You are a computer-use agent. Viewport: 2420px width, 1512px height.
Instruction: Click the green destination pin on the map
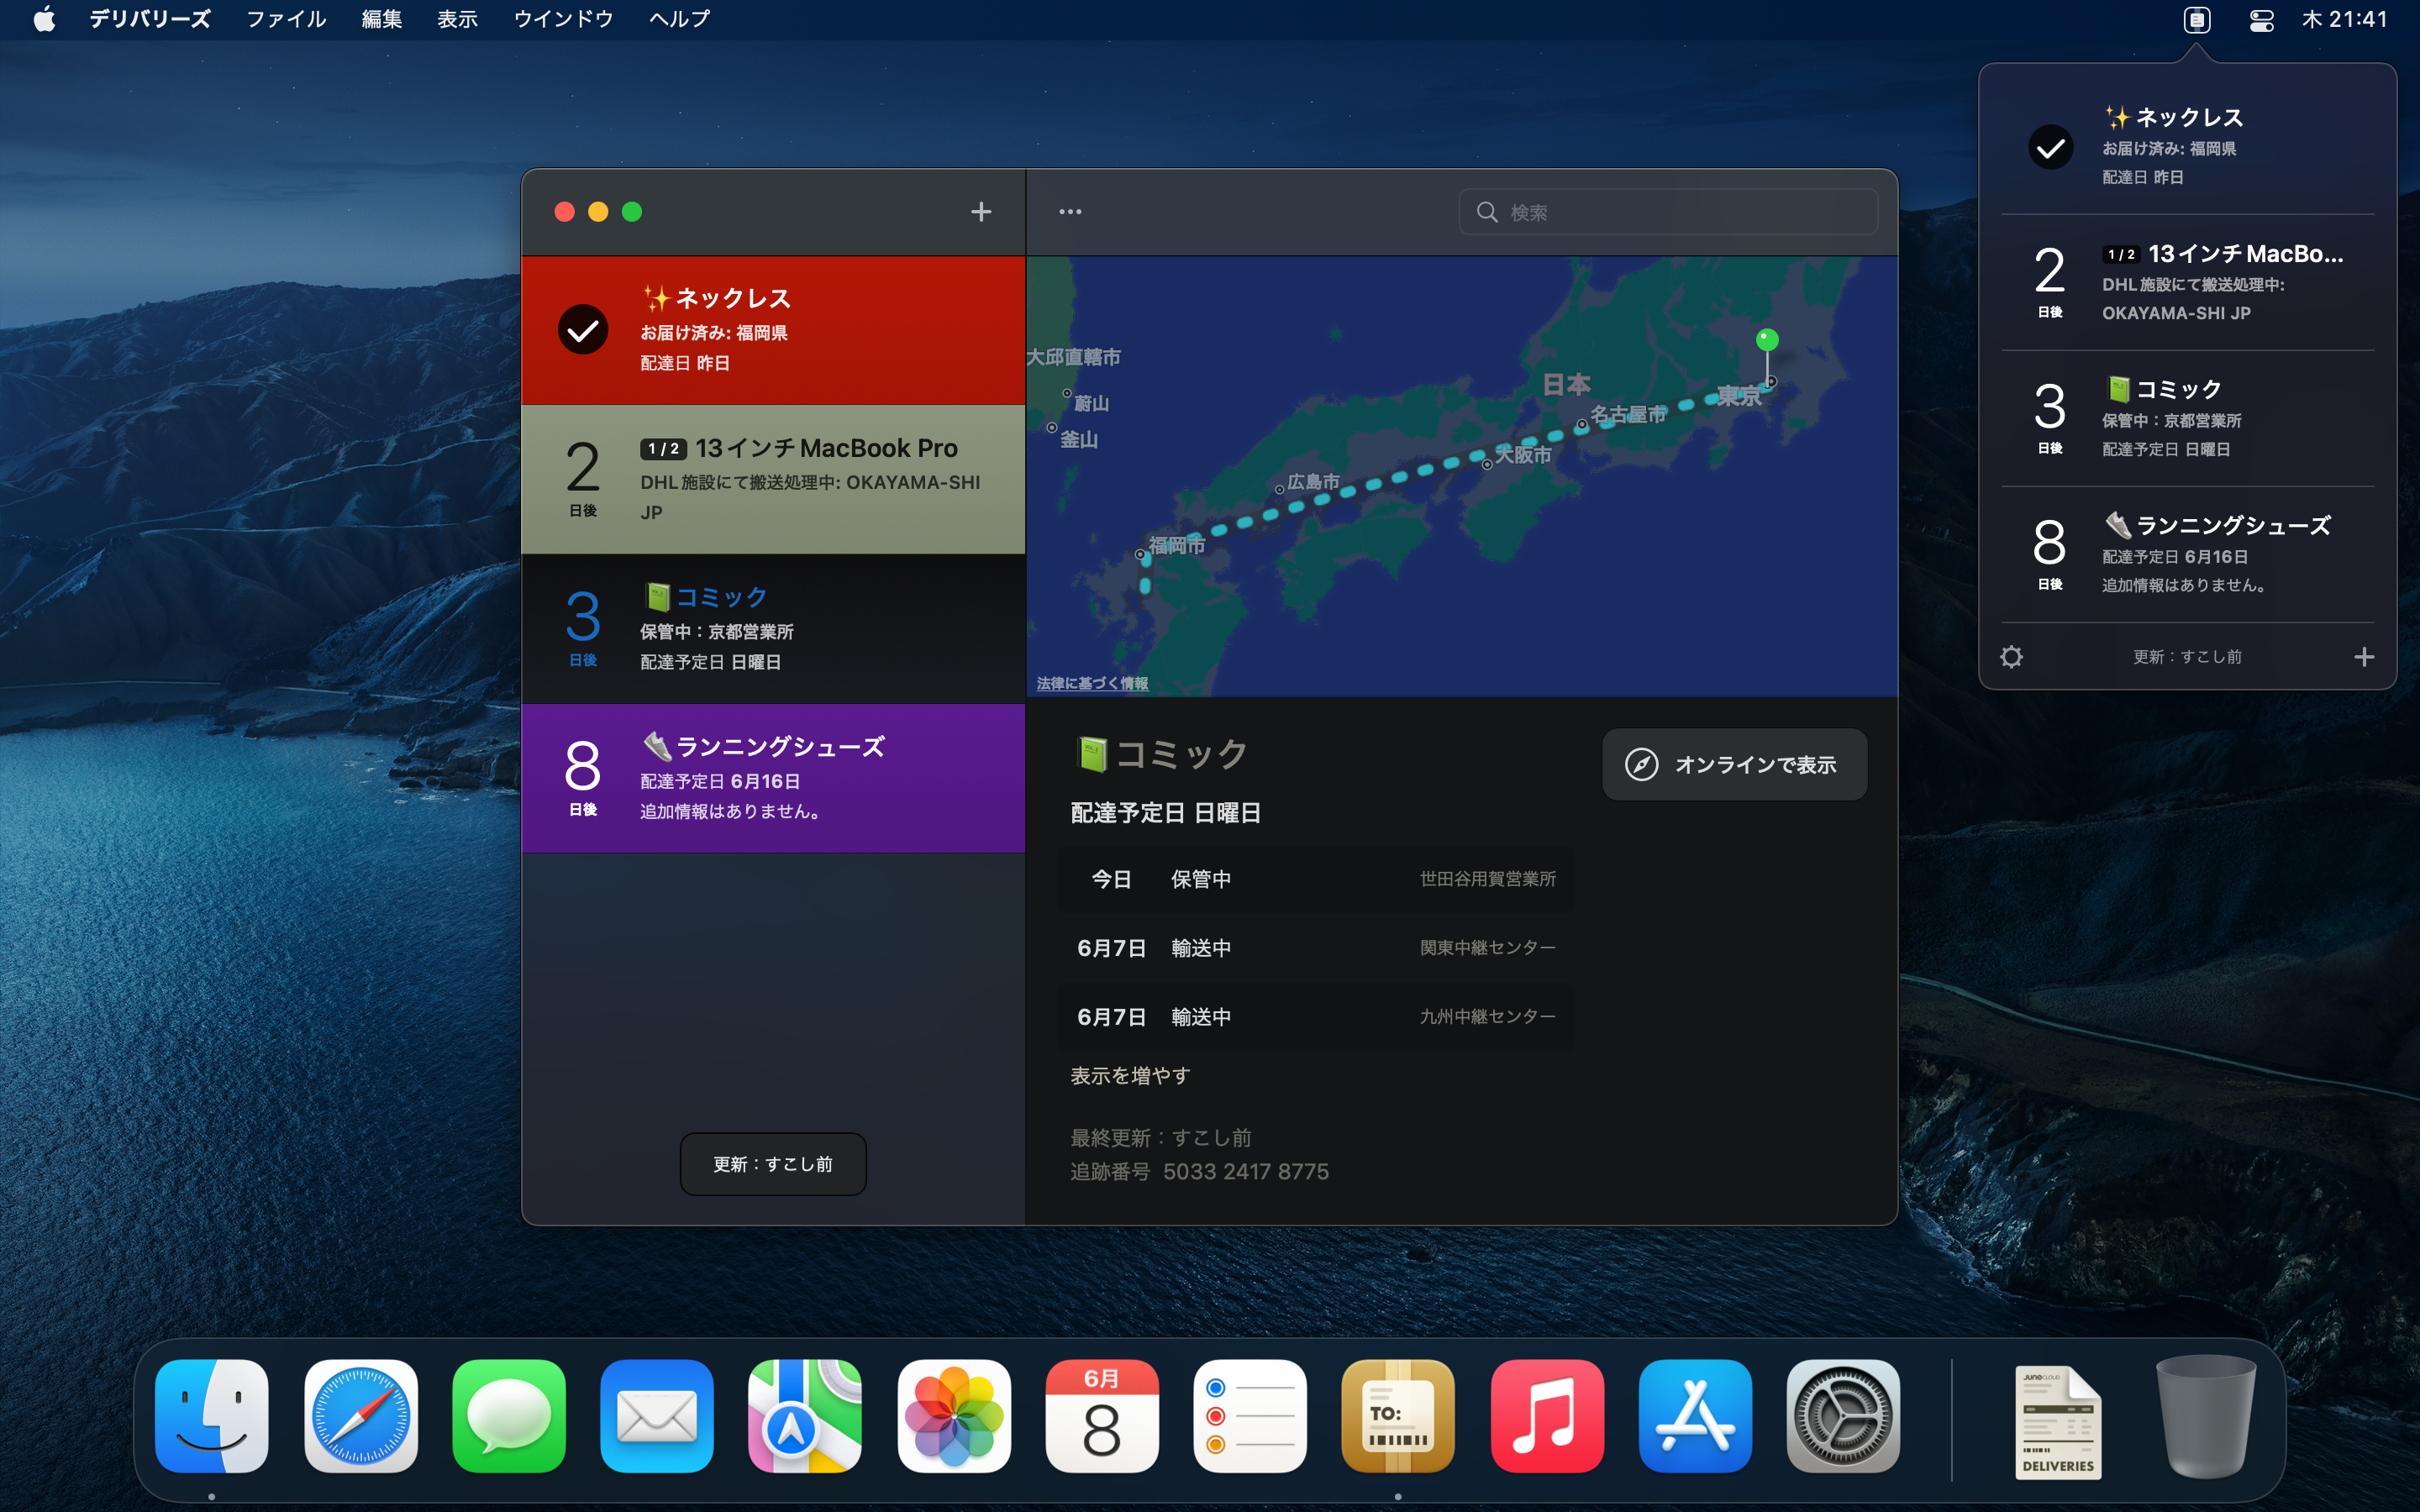coord(1767,340)
